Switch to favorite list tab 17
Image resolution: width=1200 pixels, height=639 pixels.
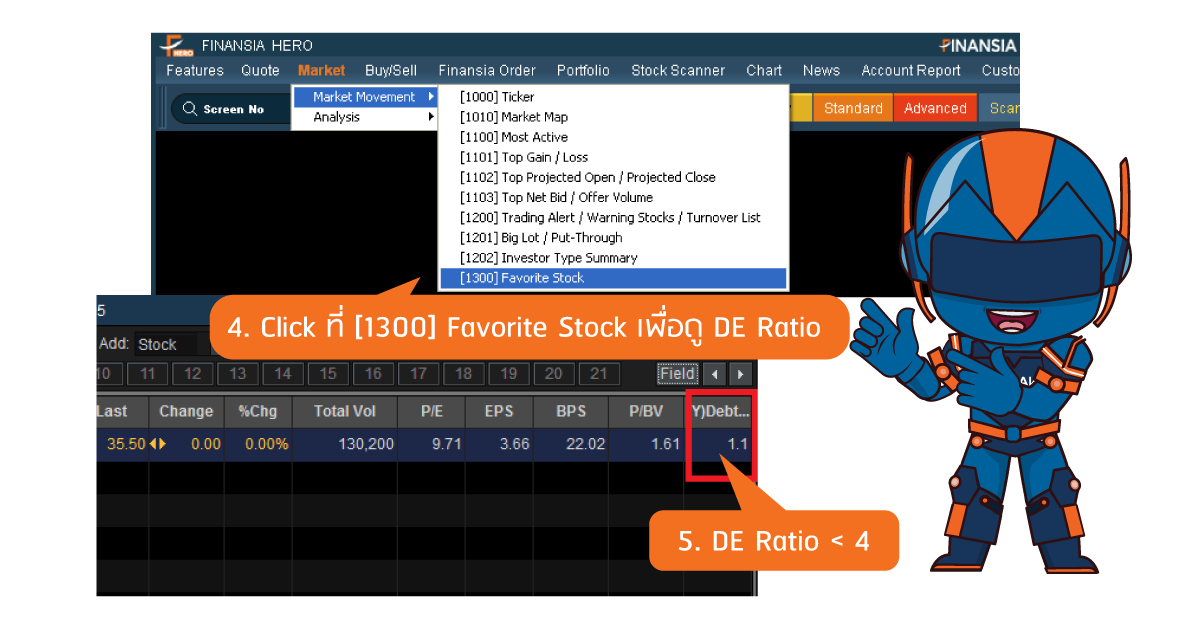tap(418, 374)
